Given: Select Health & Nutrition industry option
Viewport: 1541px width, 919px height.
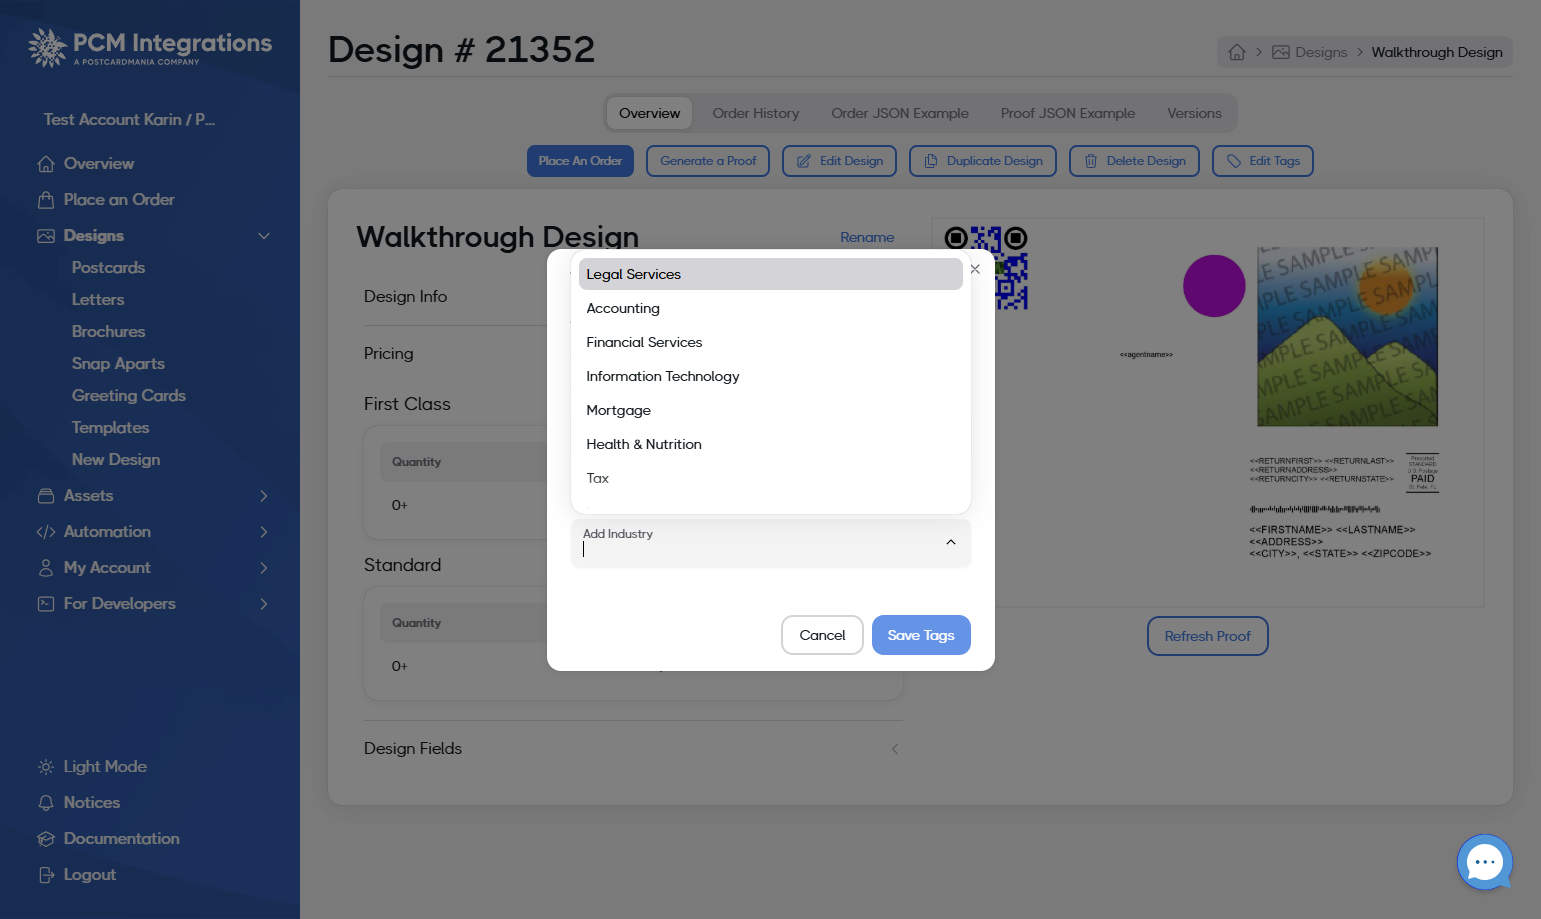Looking at the screenshot, I should pos(770,444).
